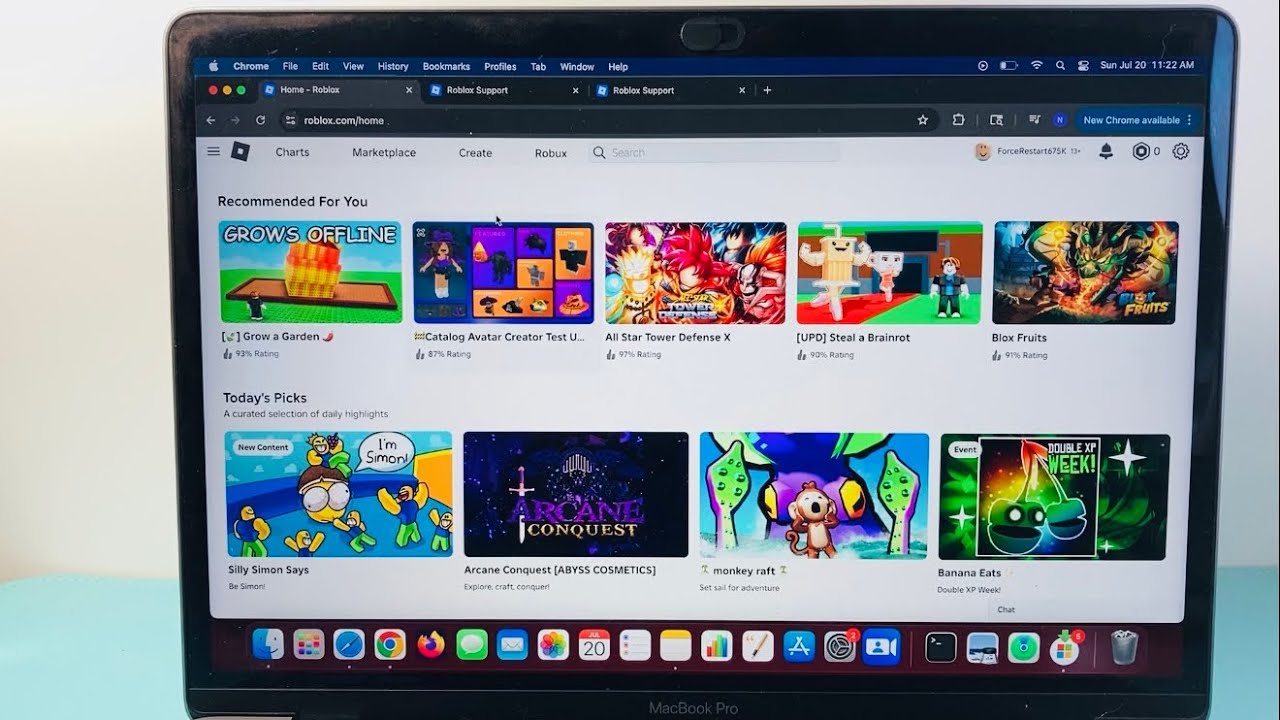Open the History menu
This screenshot has height=720, width=1280.
click(393, 66)
